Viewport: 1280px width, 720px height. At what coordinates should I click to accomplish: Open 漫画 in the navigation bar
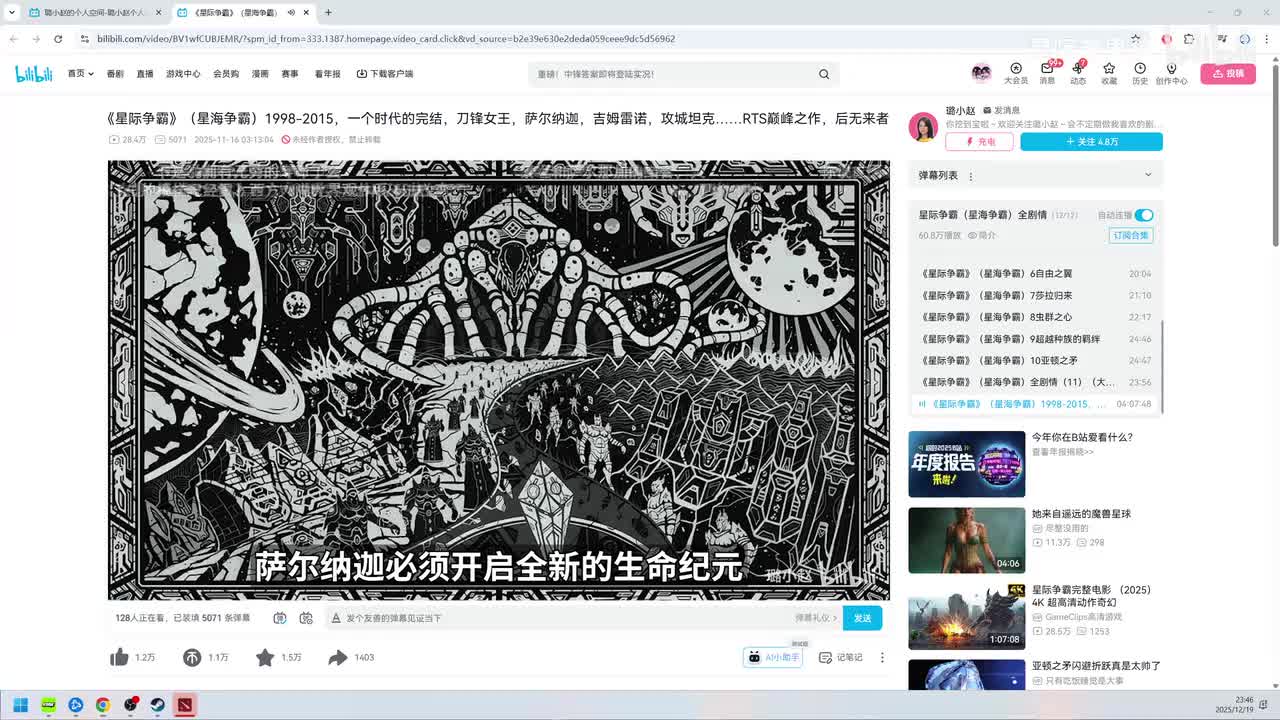(260, 74)
